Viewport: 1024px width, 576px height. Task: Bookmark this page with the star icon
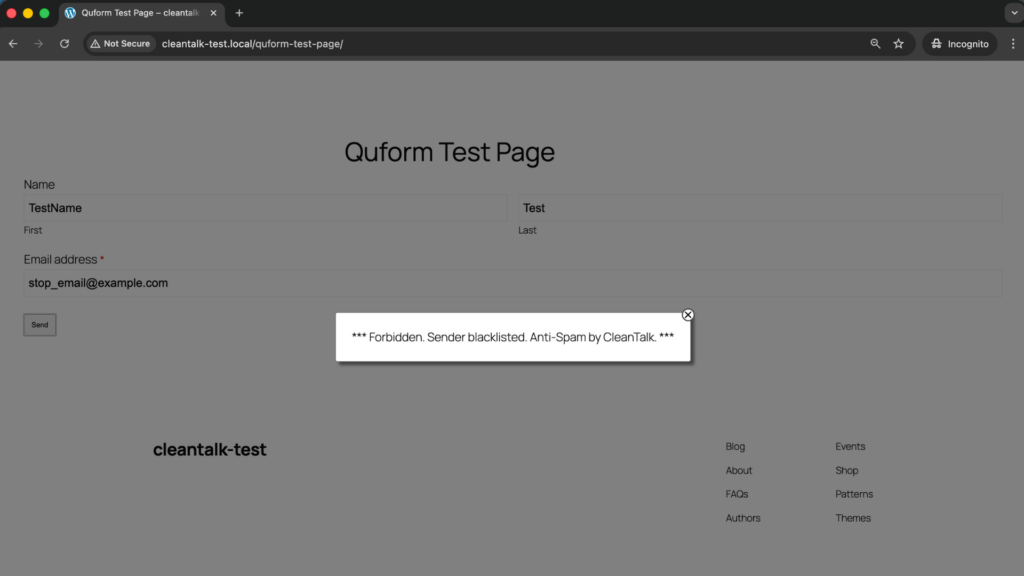coord(899,44)
